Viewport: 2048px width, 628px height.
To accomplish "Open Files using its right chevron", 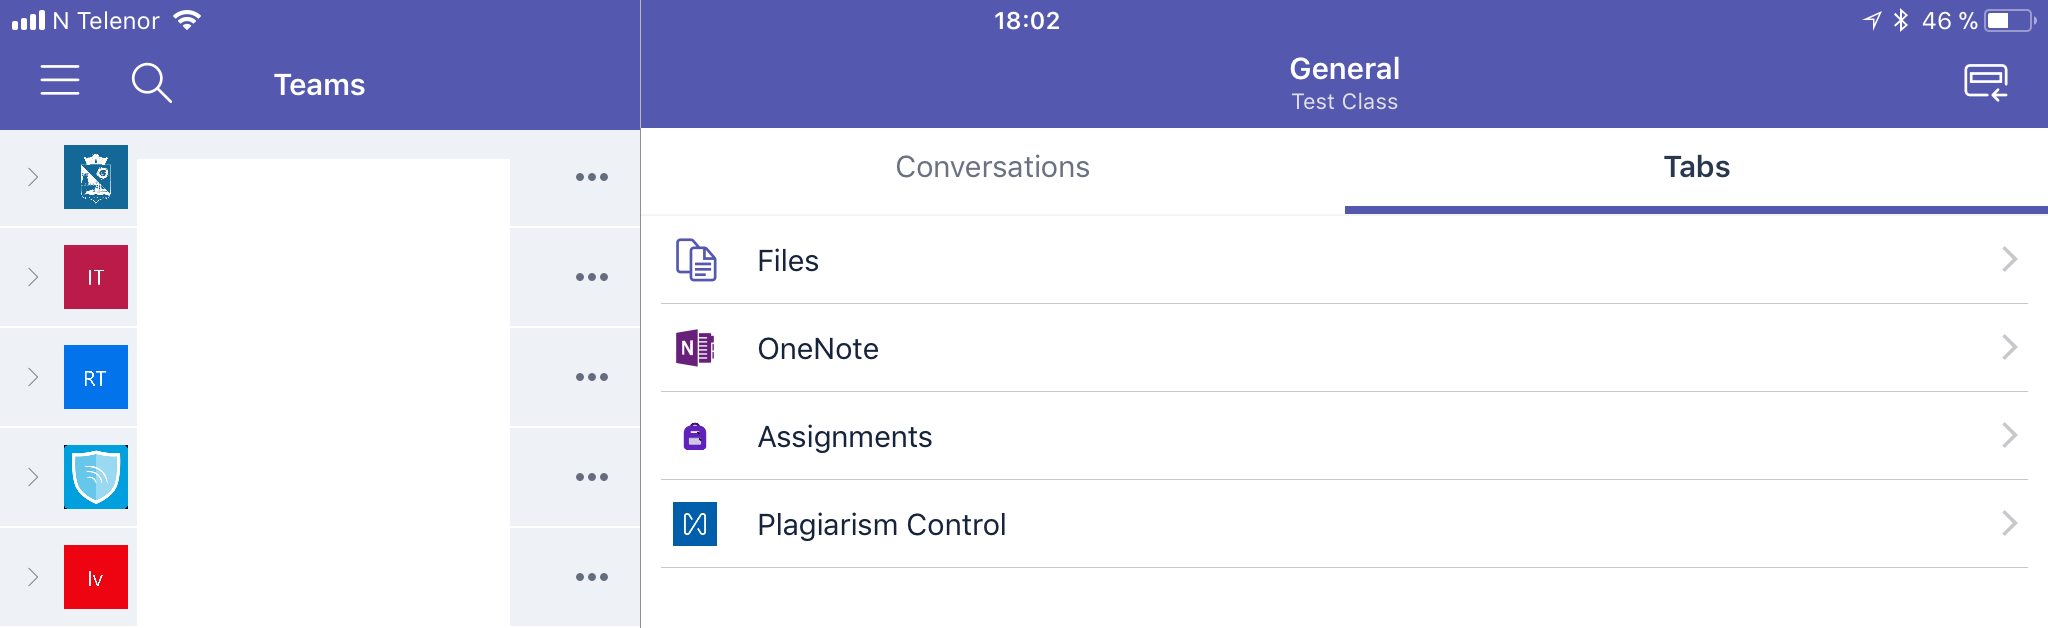I will (x=2009, y=260).
